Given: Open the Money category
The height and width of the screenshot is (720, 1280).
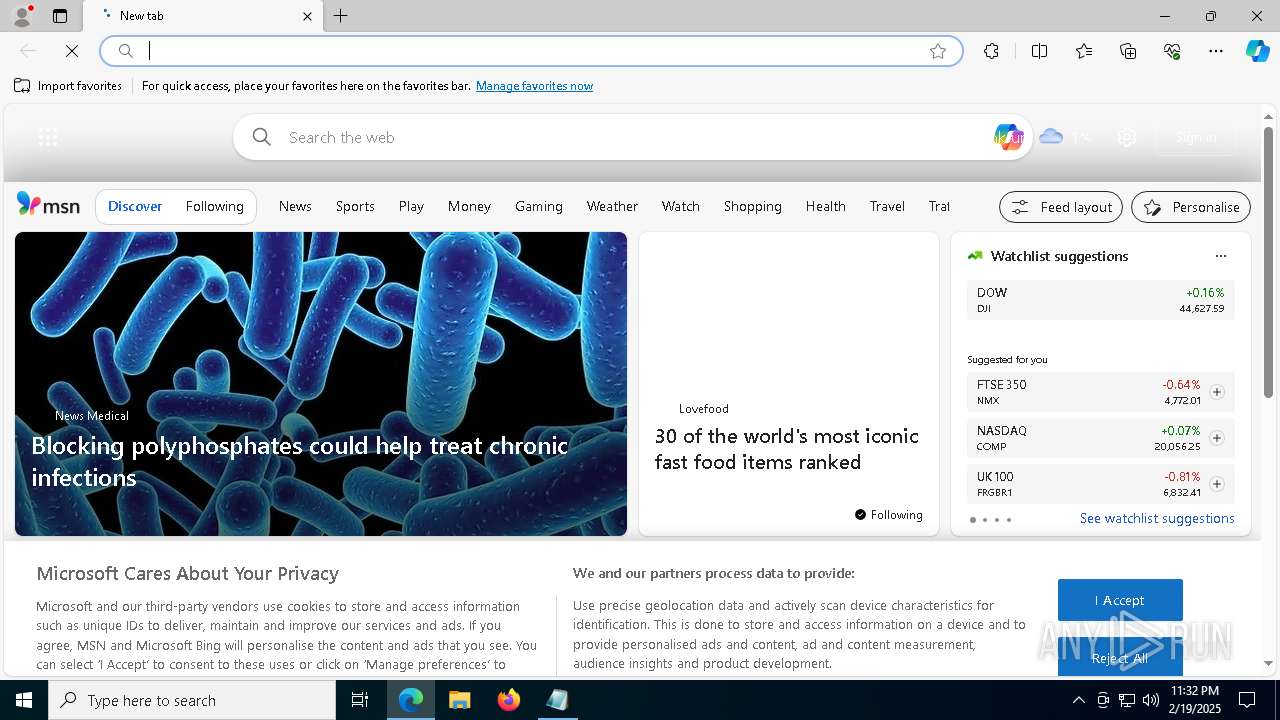Looking at the screenshot, I should click(469, 206).
